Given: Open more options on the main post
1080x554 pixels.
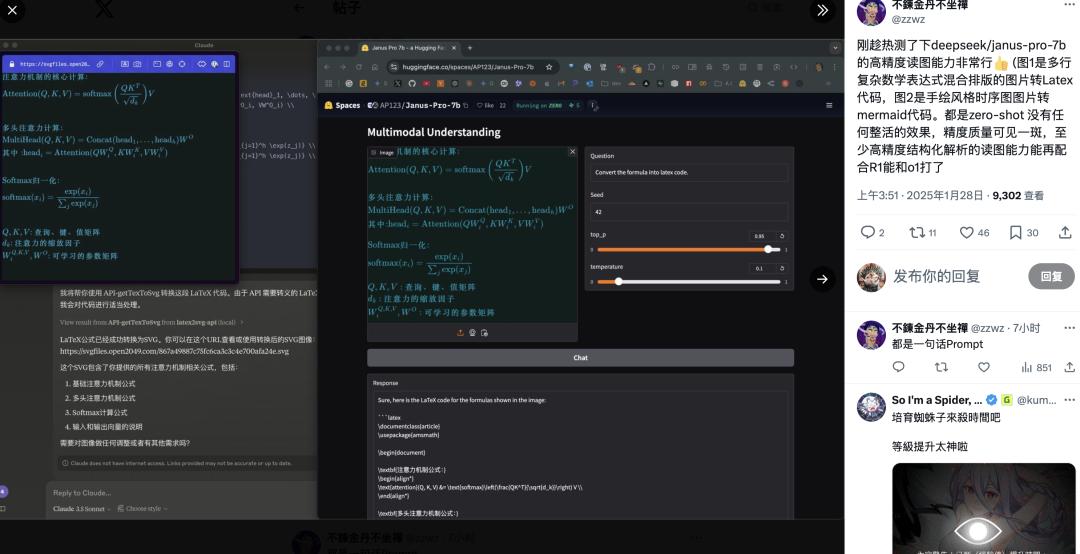Looking at the screenshot, I should (1069, 5).
